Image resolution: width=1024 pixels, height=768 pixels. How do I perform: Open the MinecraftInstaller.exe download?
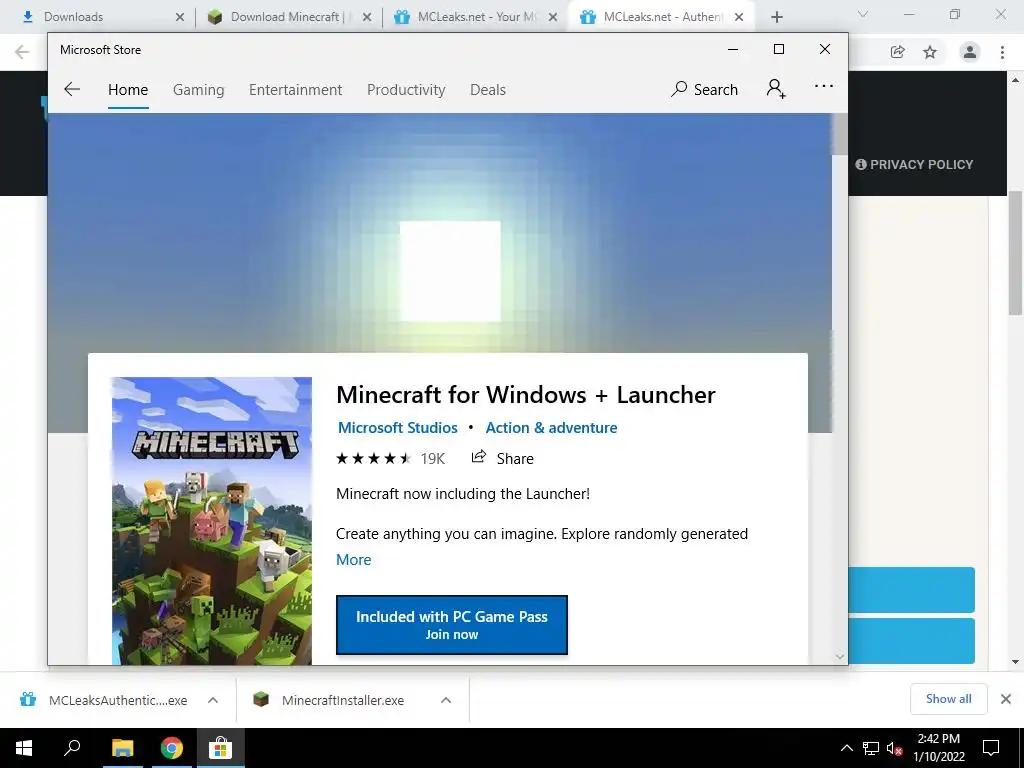coord(328,700)
